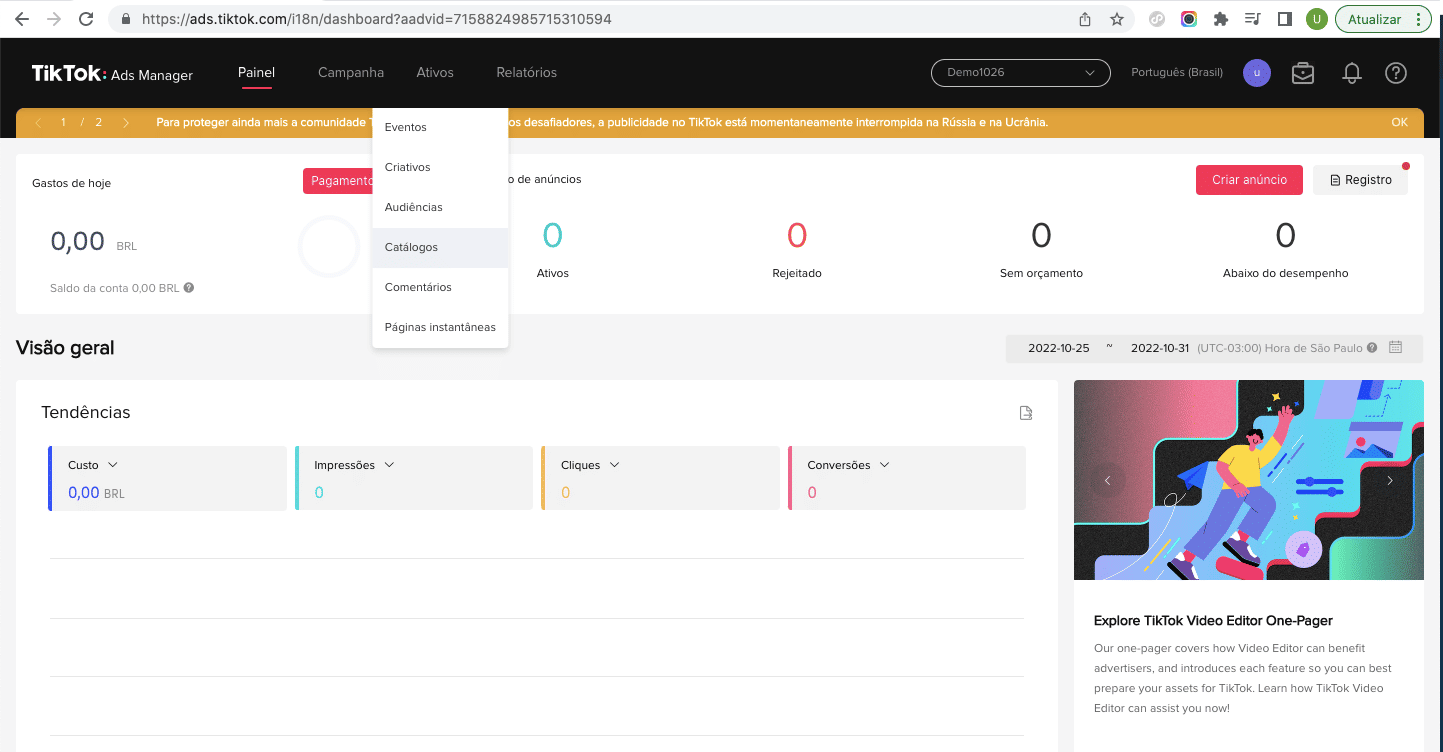Expand the Impressões metric dropdown

coord(389,465)
